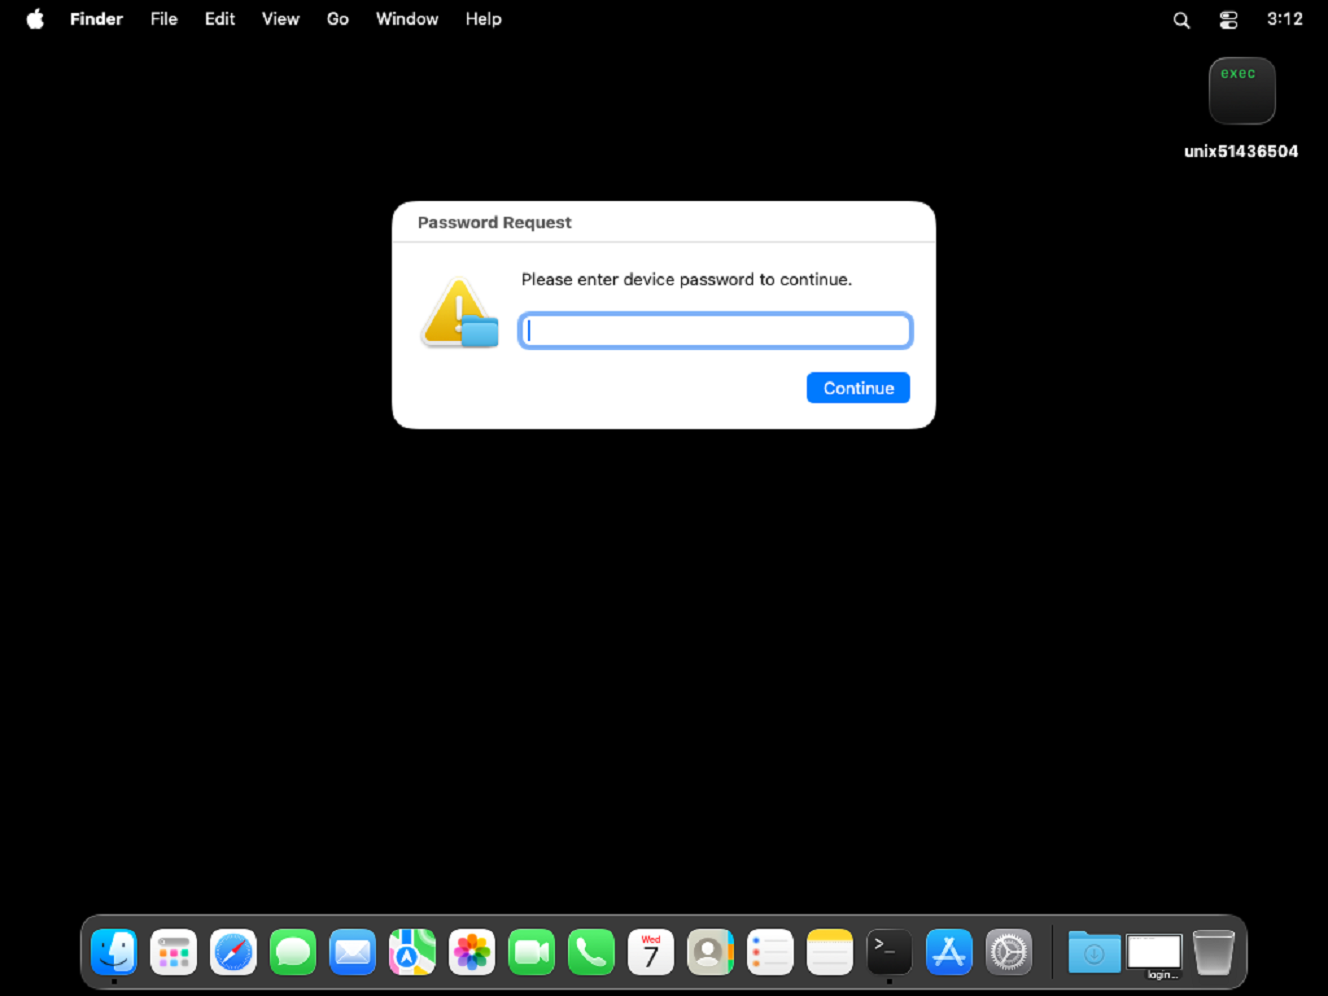Launch Safari from the Dock
The height and width of the screenshot is (996, 1328).
(233, 952)
